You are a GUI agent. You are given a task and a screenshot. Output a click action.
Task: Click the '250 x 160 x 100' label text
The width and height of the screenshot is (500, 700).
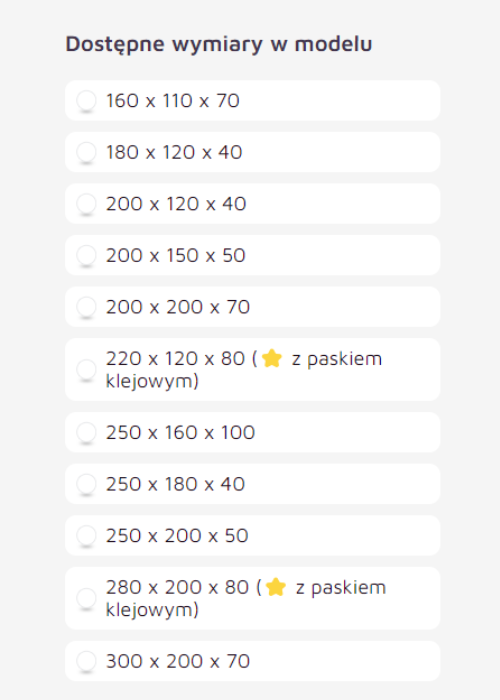180,432
